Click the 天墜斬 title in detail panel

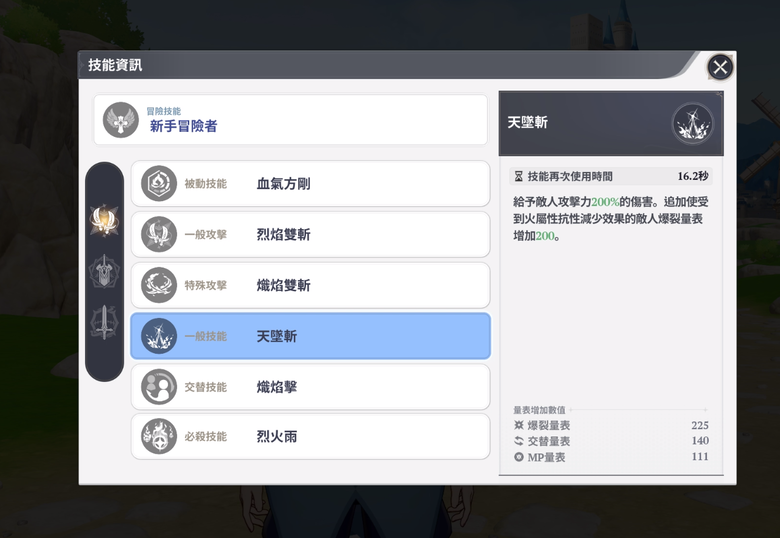click(x=527, y=122)
